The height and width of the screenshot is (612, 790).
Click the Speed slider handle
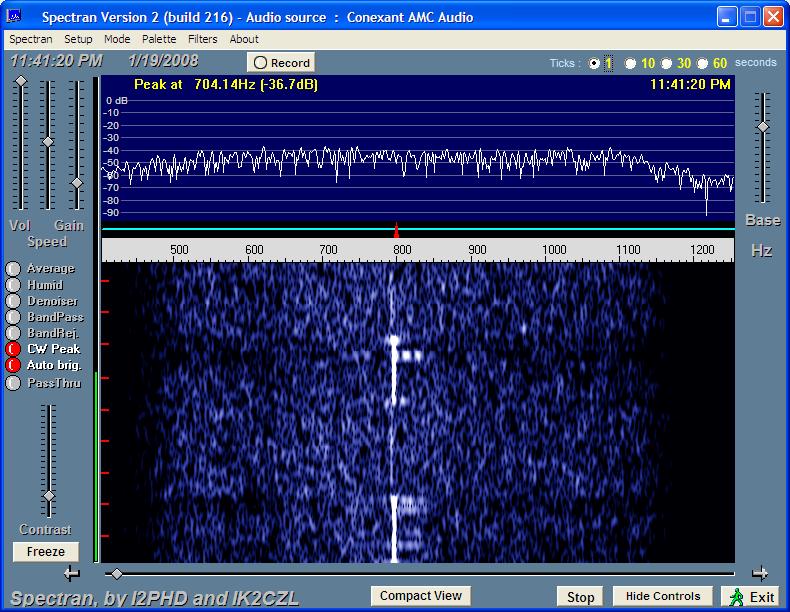48,142
